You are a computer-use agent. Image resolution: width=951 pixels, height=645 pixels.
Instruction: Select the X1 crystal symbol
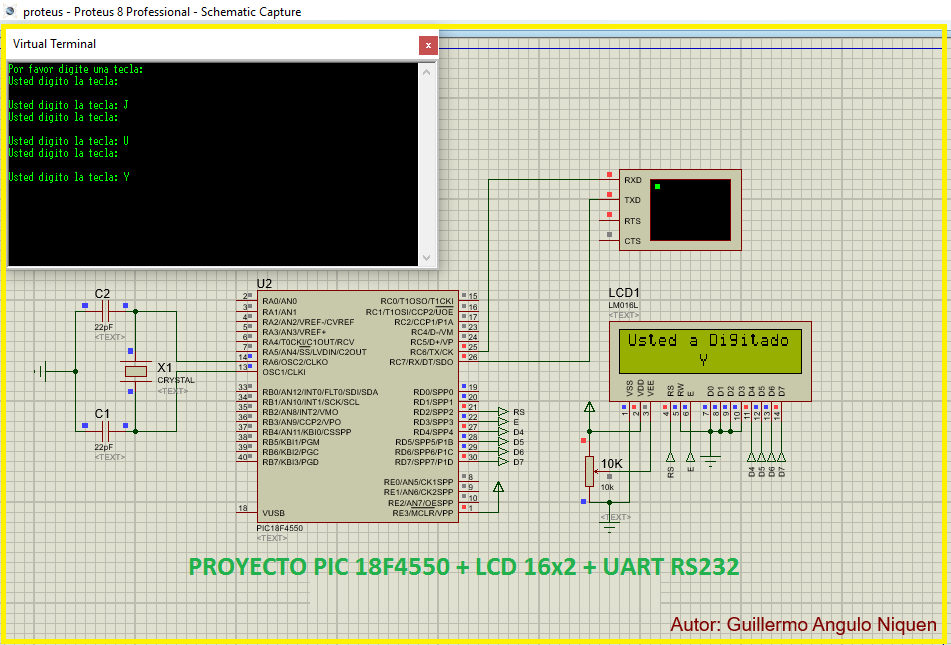coord(135,370)
